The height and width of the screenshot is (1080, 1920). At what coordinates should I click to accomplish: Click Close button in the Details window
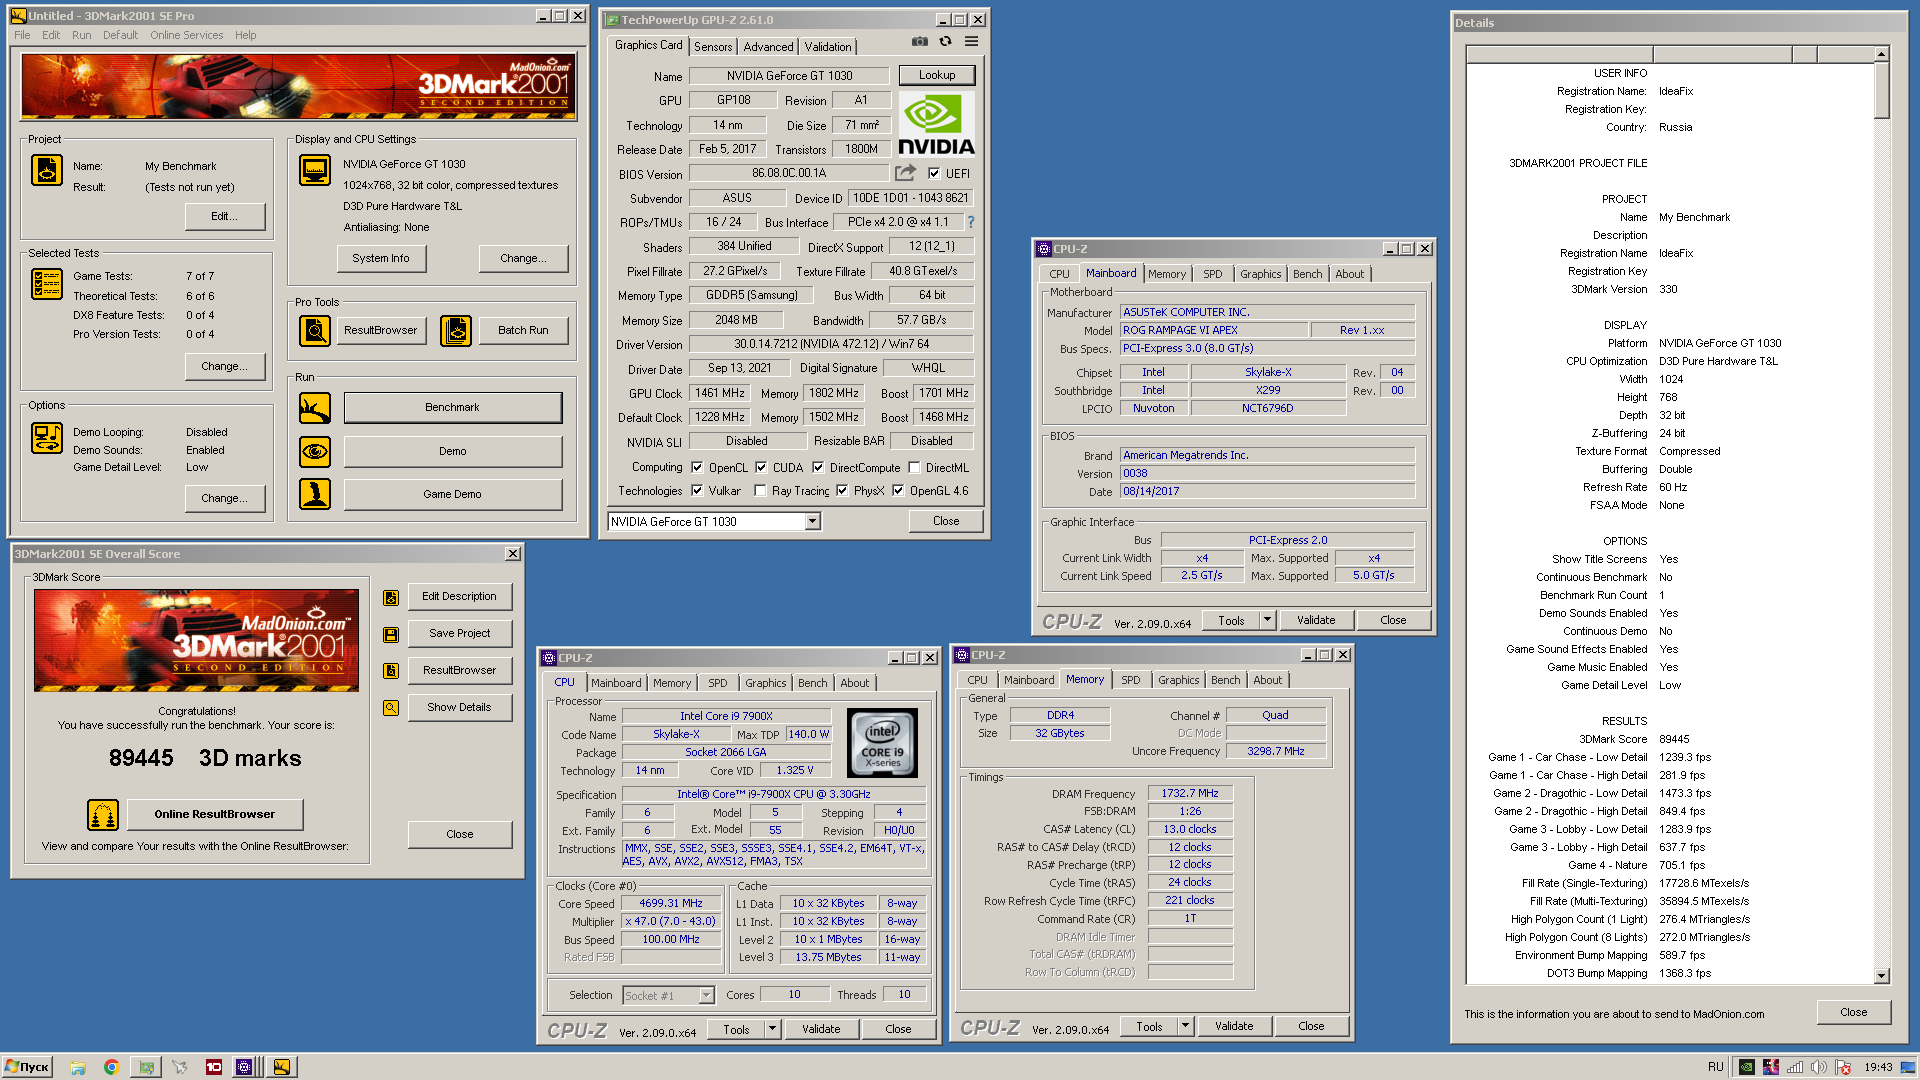[1853, 1012]
